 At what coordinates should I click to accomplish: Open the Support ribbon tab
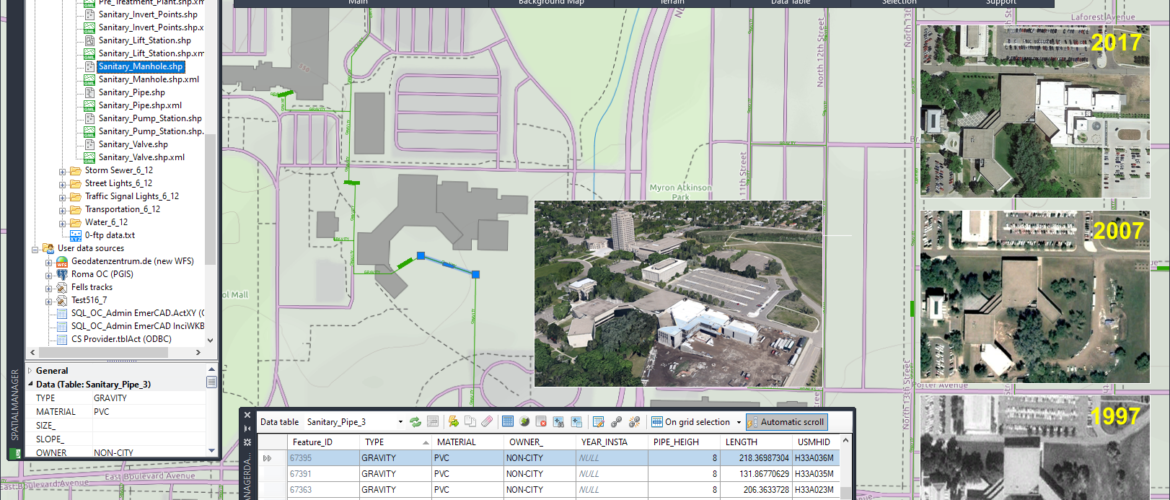click(x=1001, y=3)
